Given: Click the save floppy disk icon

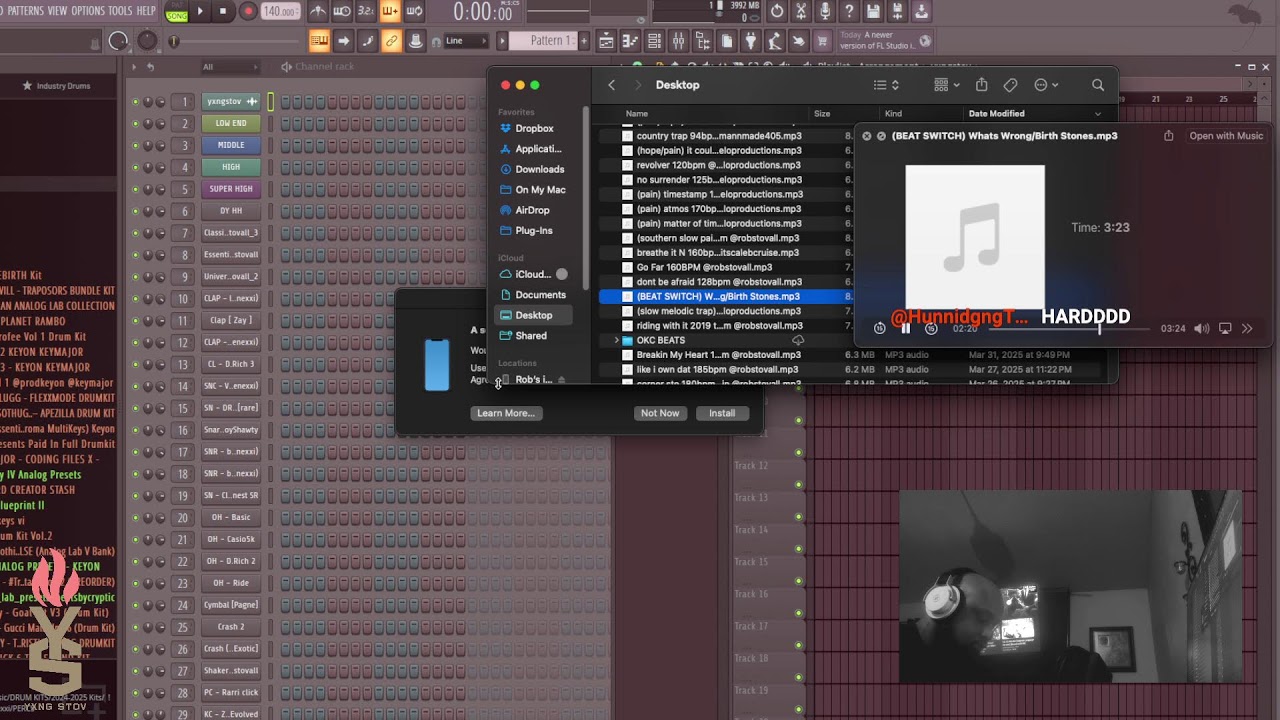Looking at the screenshot, I should (873, 12).
